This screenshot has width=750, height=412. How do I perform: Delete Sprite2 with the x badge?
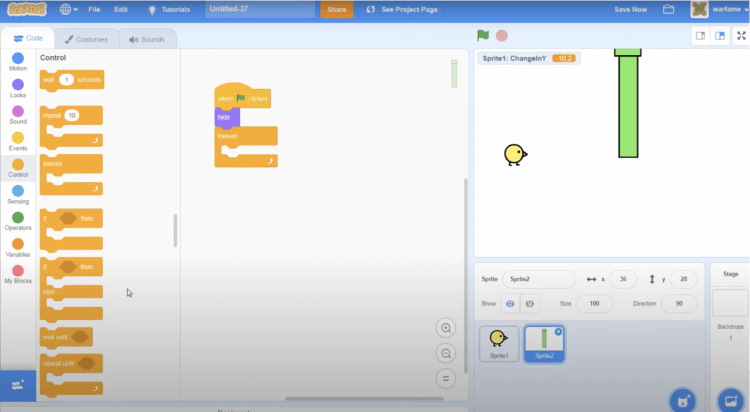pos(558,332)
